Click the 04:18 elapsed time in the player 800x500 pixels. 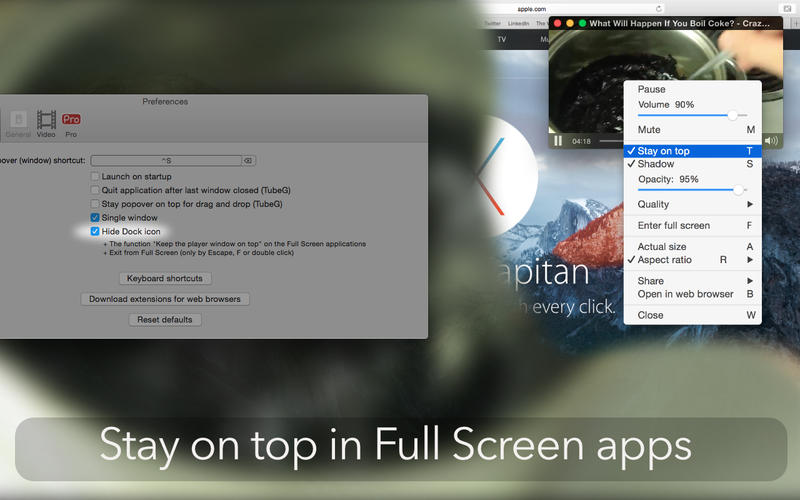point(581,141)
